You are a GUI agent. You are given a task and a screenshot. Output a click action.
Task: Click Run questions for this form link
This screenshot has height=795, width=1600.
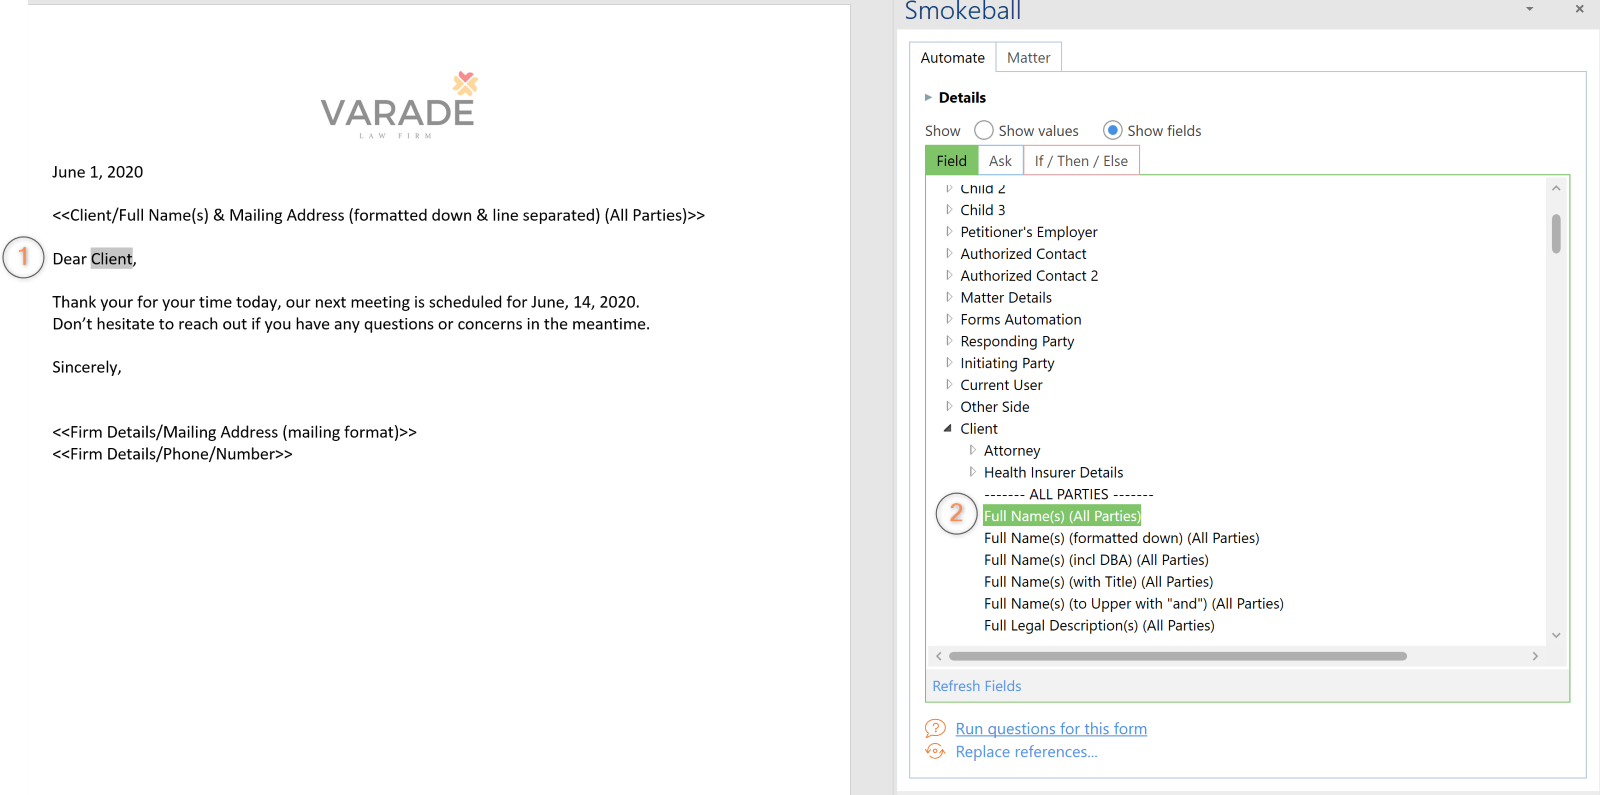coord(1051,729)
